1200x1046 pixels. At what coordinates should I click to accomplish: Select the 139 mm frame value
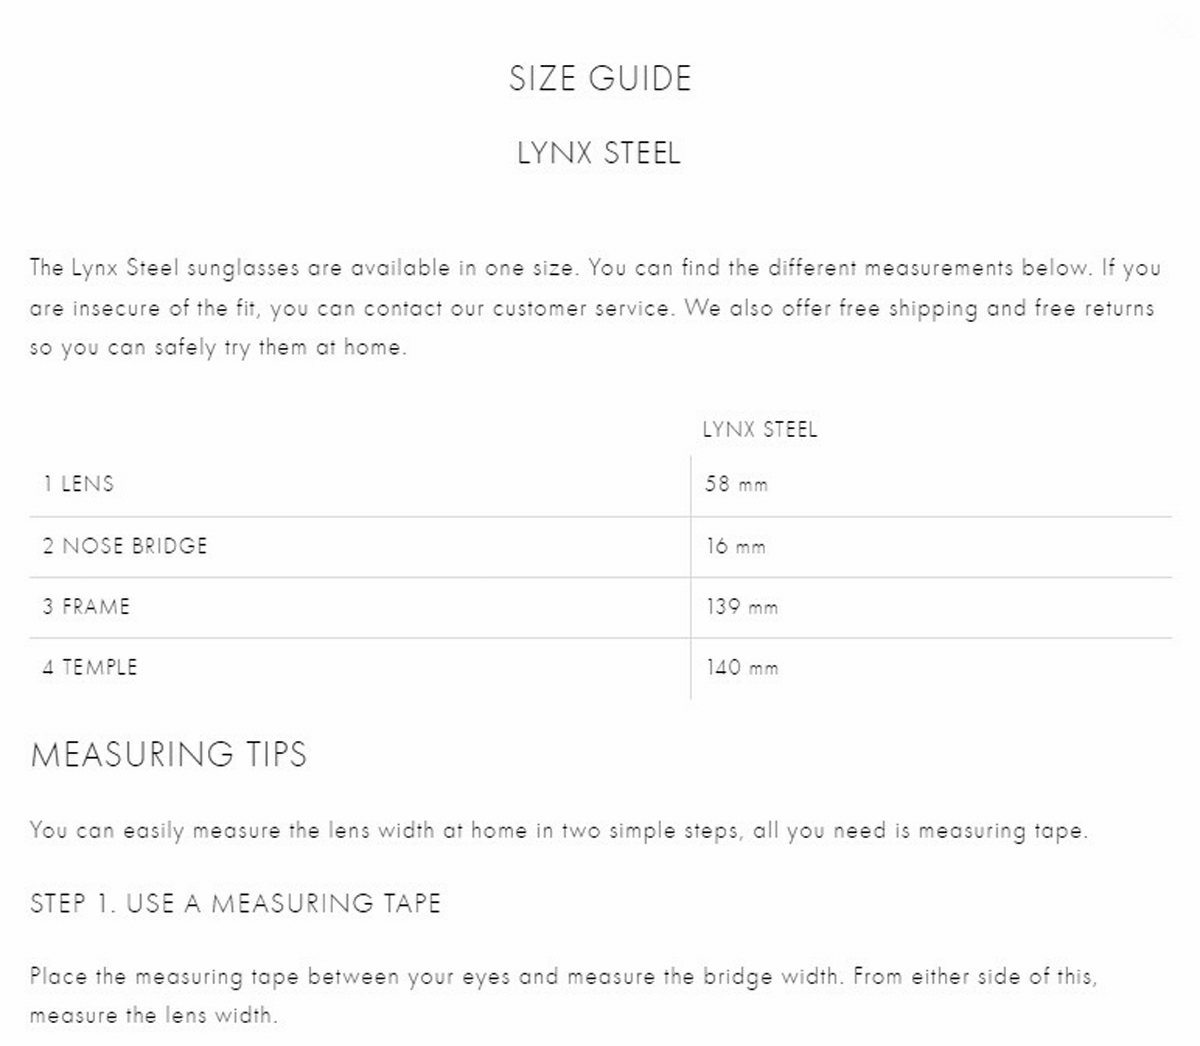(x=742, y=607)
